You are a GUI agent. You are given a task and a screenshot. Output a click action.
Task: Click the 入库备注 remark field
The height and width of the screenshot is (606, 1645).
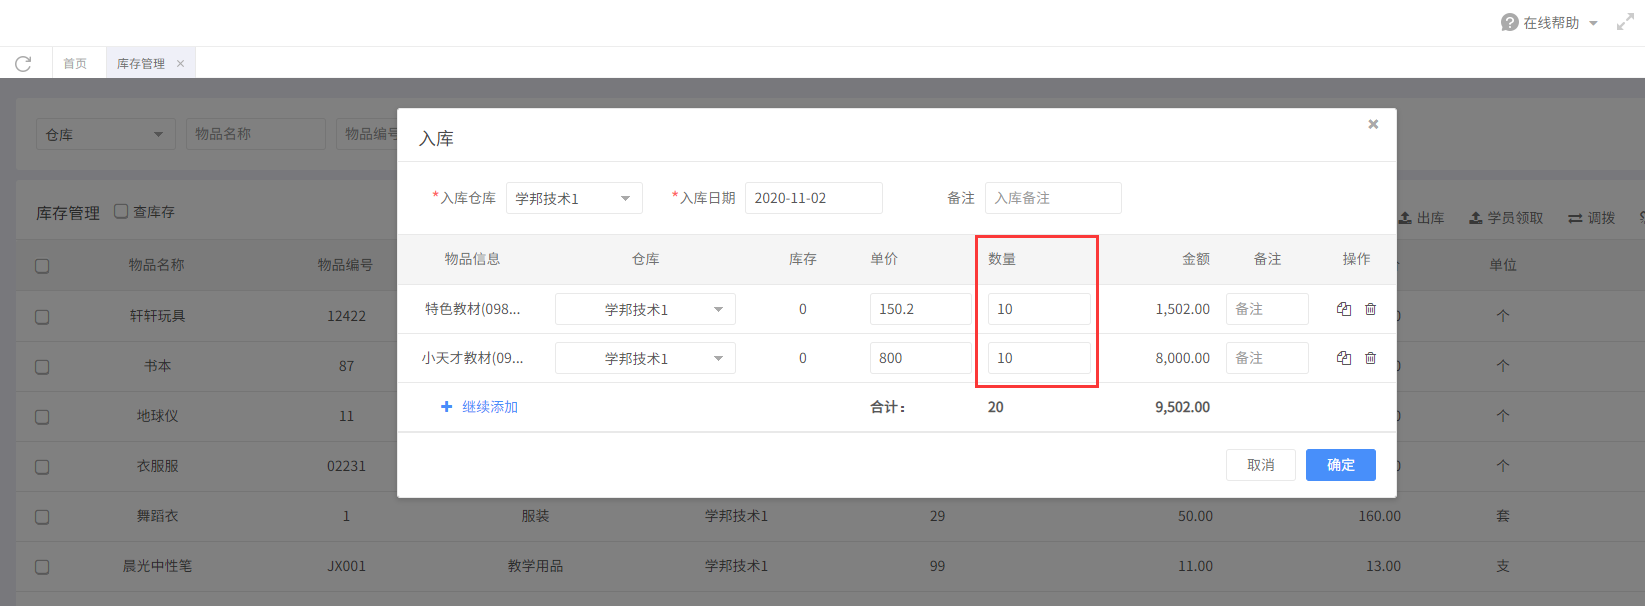(x=1053, y=198)
